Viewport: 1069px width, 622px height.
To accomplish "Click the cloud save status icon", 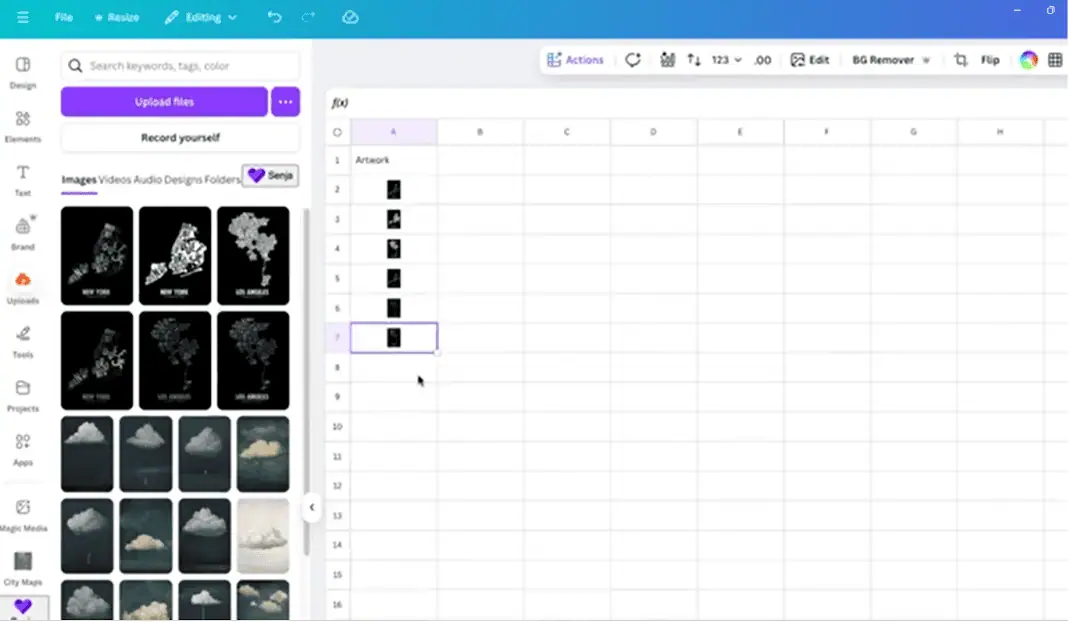I will point(350,18).
